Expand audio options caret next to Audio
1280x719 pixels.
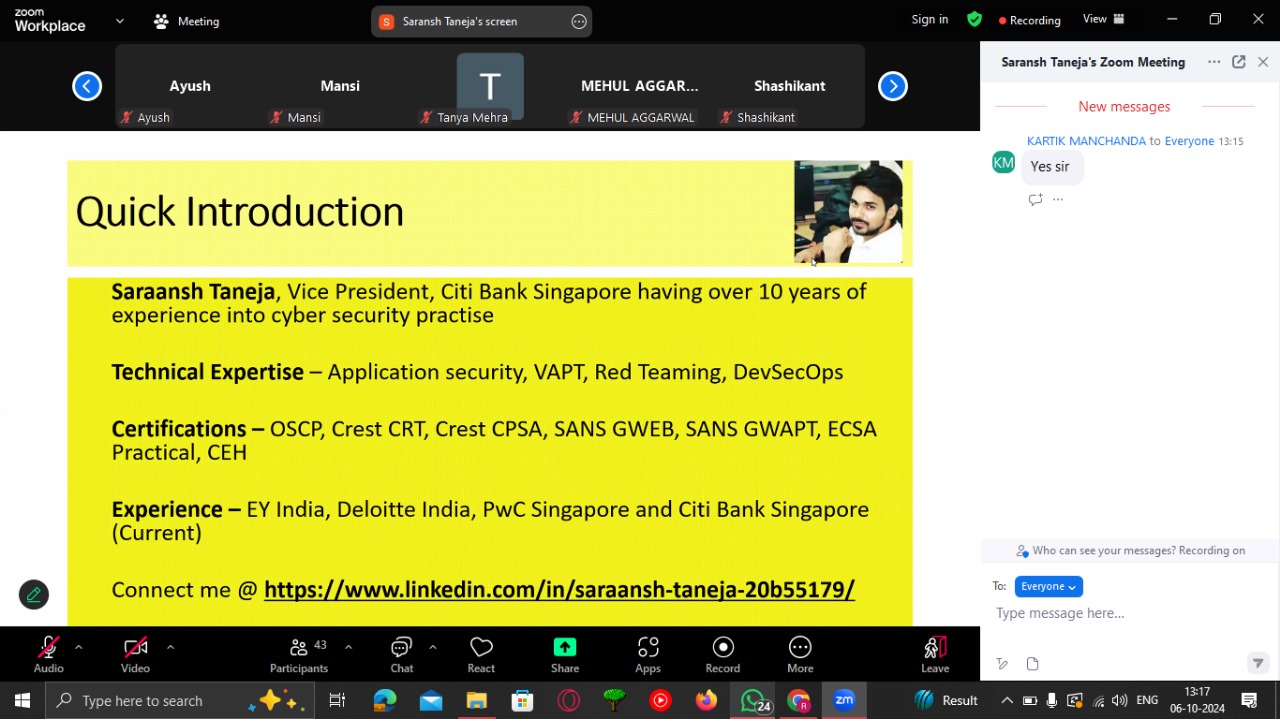click(78, 647)
